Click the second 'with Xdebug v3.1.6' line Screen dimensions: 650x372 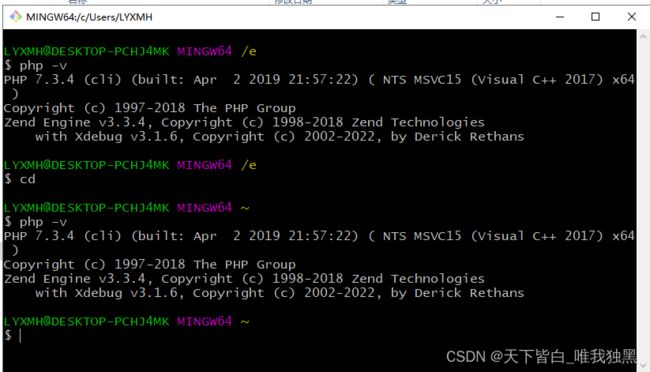(x=279, y=293)
